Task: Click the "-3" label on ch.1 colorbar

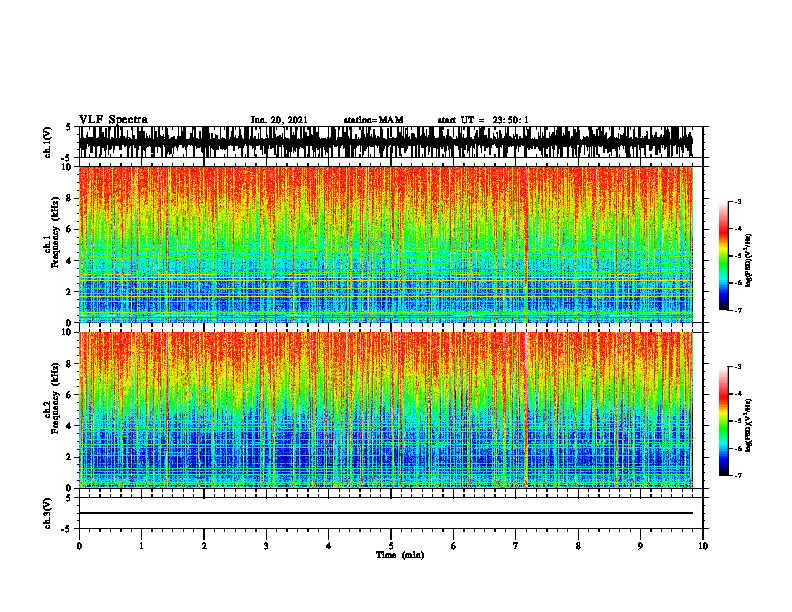Action: coord(737,201)
